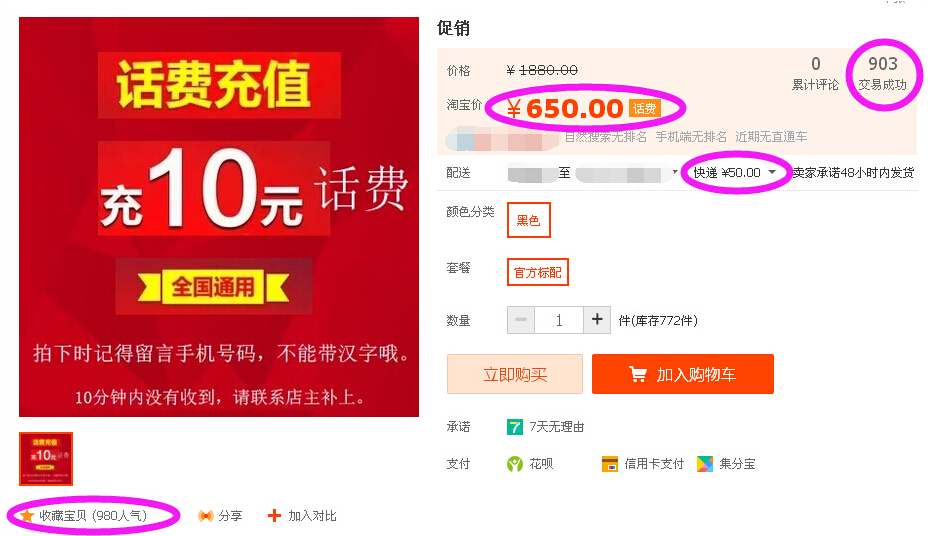Viewport: 932px width, 536px height.
Task: Expand the delivery destination dropdown
Action: pos(674,173)
